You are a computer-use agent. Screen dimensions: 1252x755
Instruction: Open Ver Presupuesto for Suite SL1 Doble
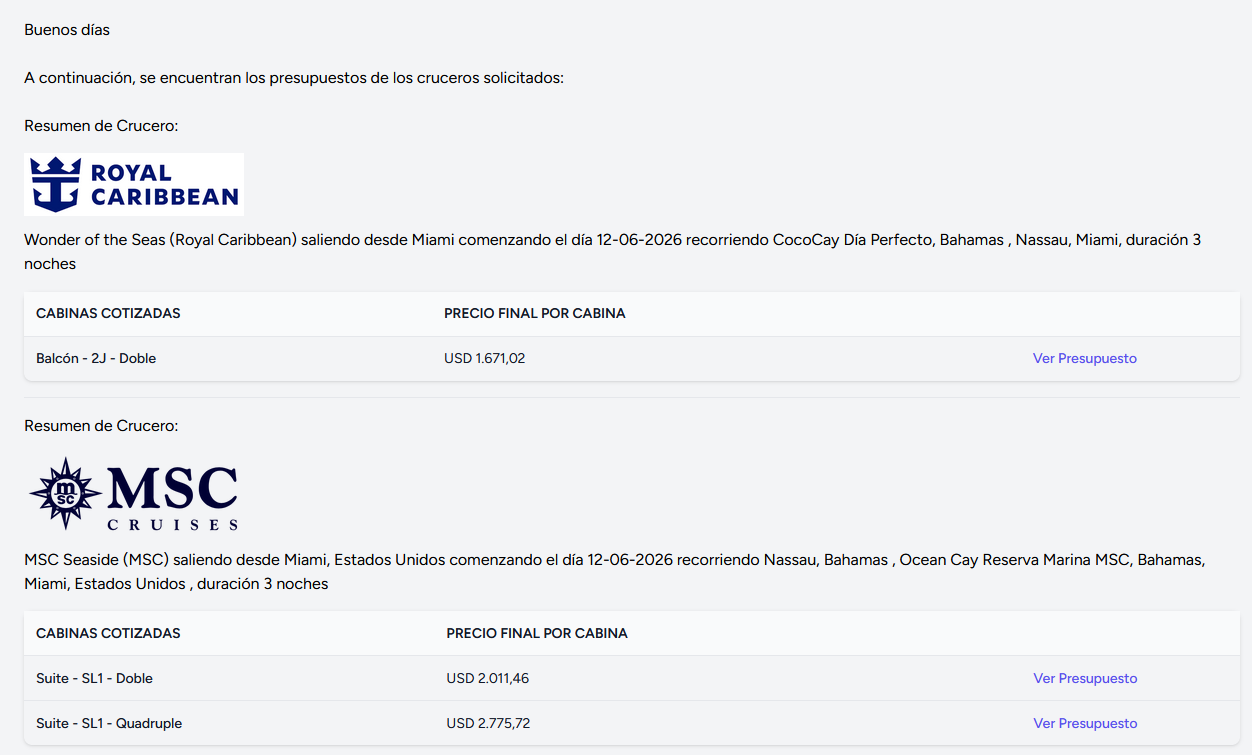point(1085,679)
